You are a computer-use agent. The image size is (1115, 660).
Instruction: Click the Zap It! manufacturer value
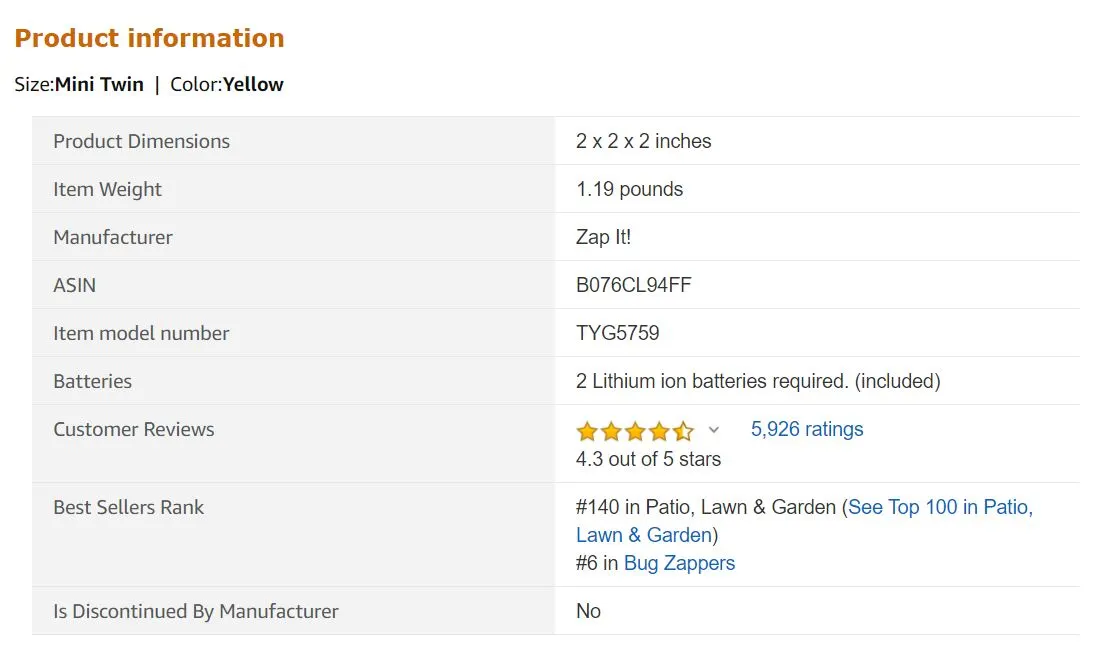click(x=603, y=237)
